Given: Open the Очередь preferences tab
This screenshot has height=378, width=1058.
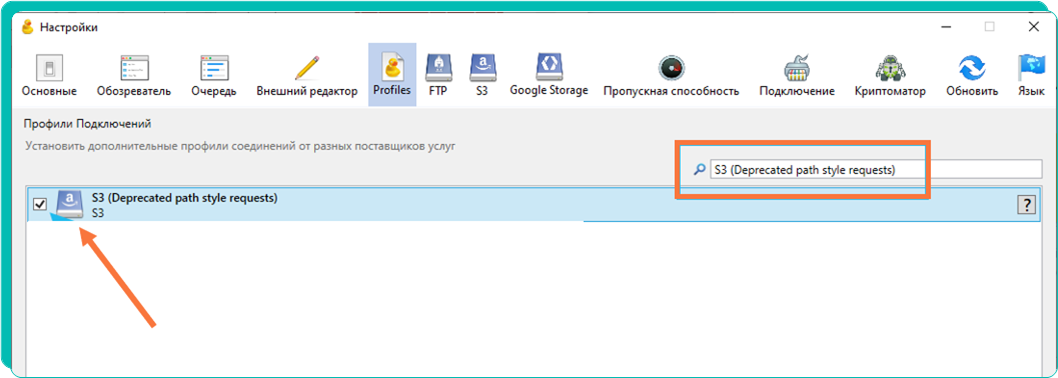Looking at the screenshot, I should (x=215, y=76).
